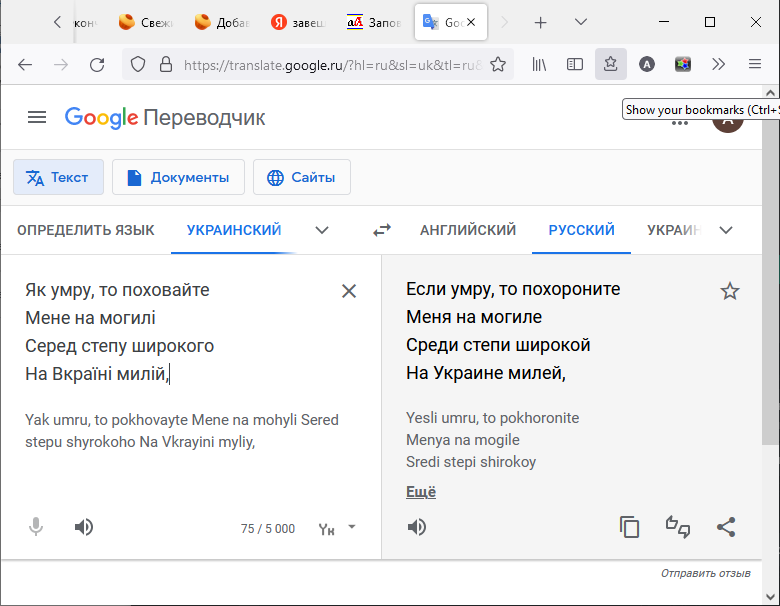The height and width of the screenshot is (606, 780).
Task: Bookmark this page in the address bar
Action: click(x=497, y=64)
